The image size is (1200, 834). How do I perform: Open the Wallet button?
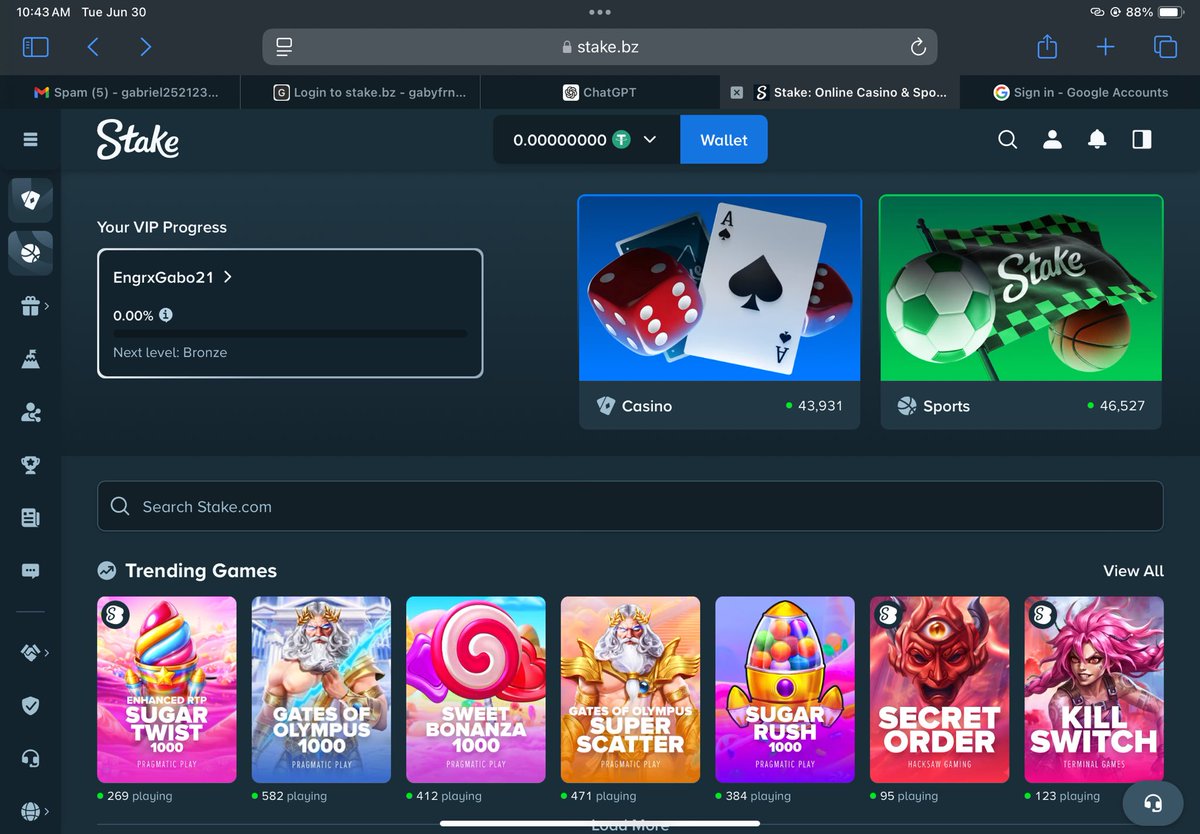pyautogui.click(x=724, y=140)
